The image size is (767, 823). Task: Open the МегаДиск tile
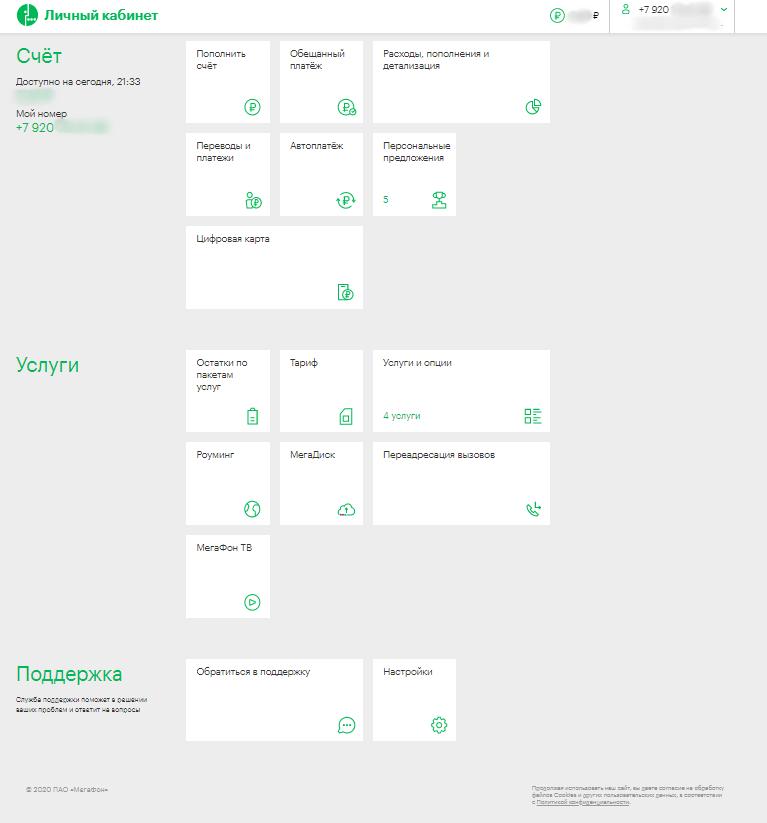(x=321, y=483)
